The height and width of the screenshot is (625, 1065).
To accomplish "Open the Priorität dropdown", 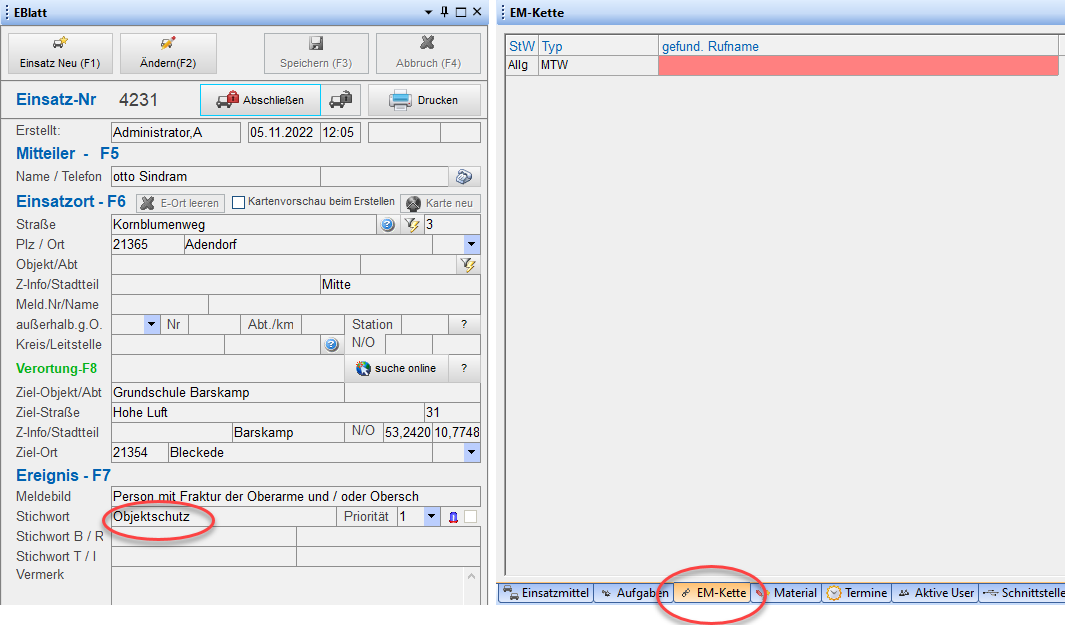I will [431, 517].
